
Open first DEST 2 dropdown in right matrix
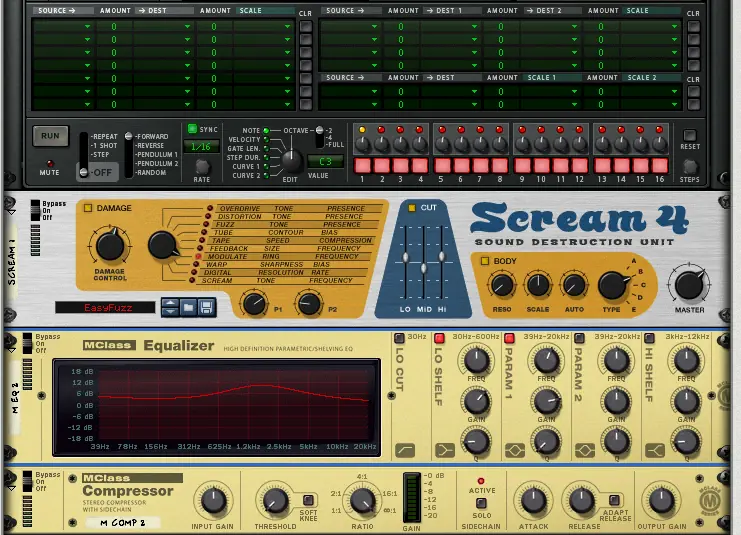point(550,26)
